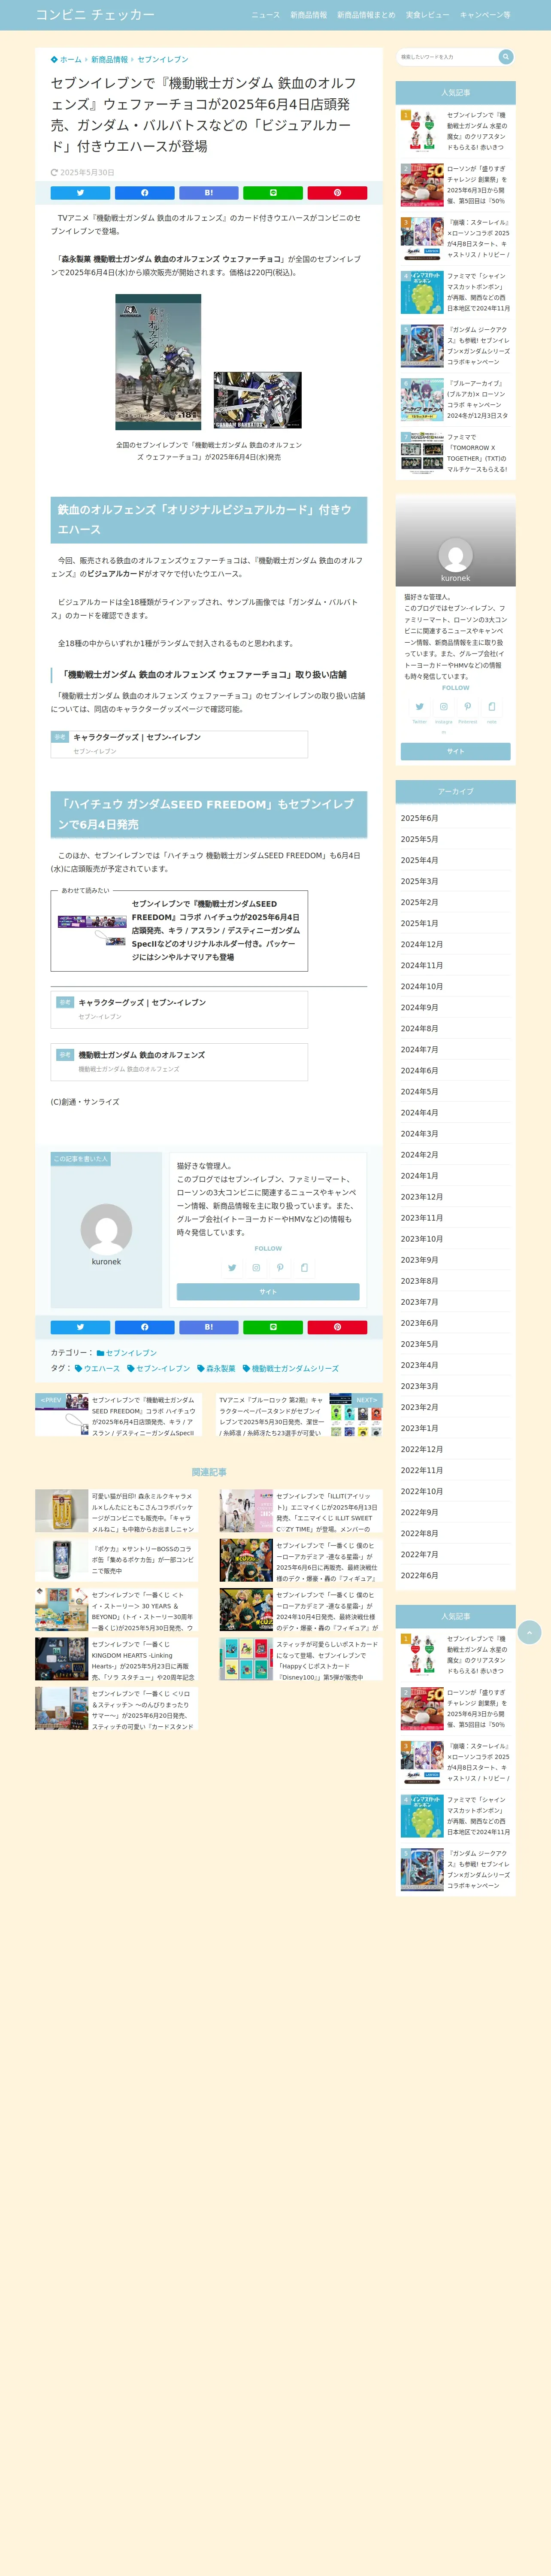Click the Pinterest share button above the category line
The height and width of the screenshot is (2576, 551).
(337, 1327)
